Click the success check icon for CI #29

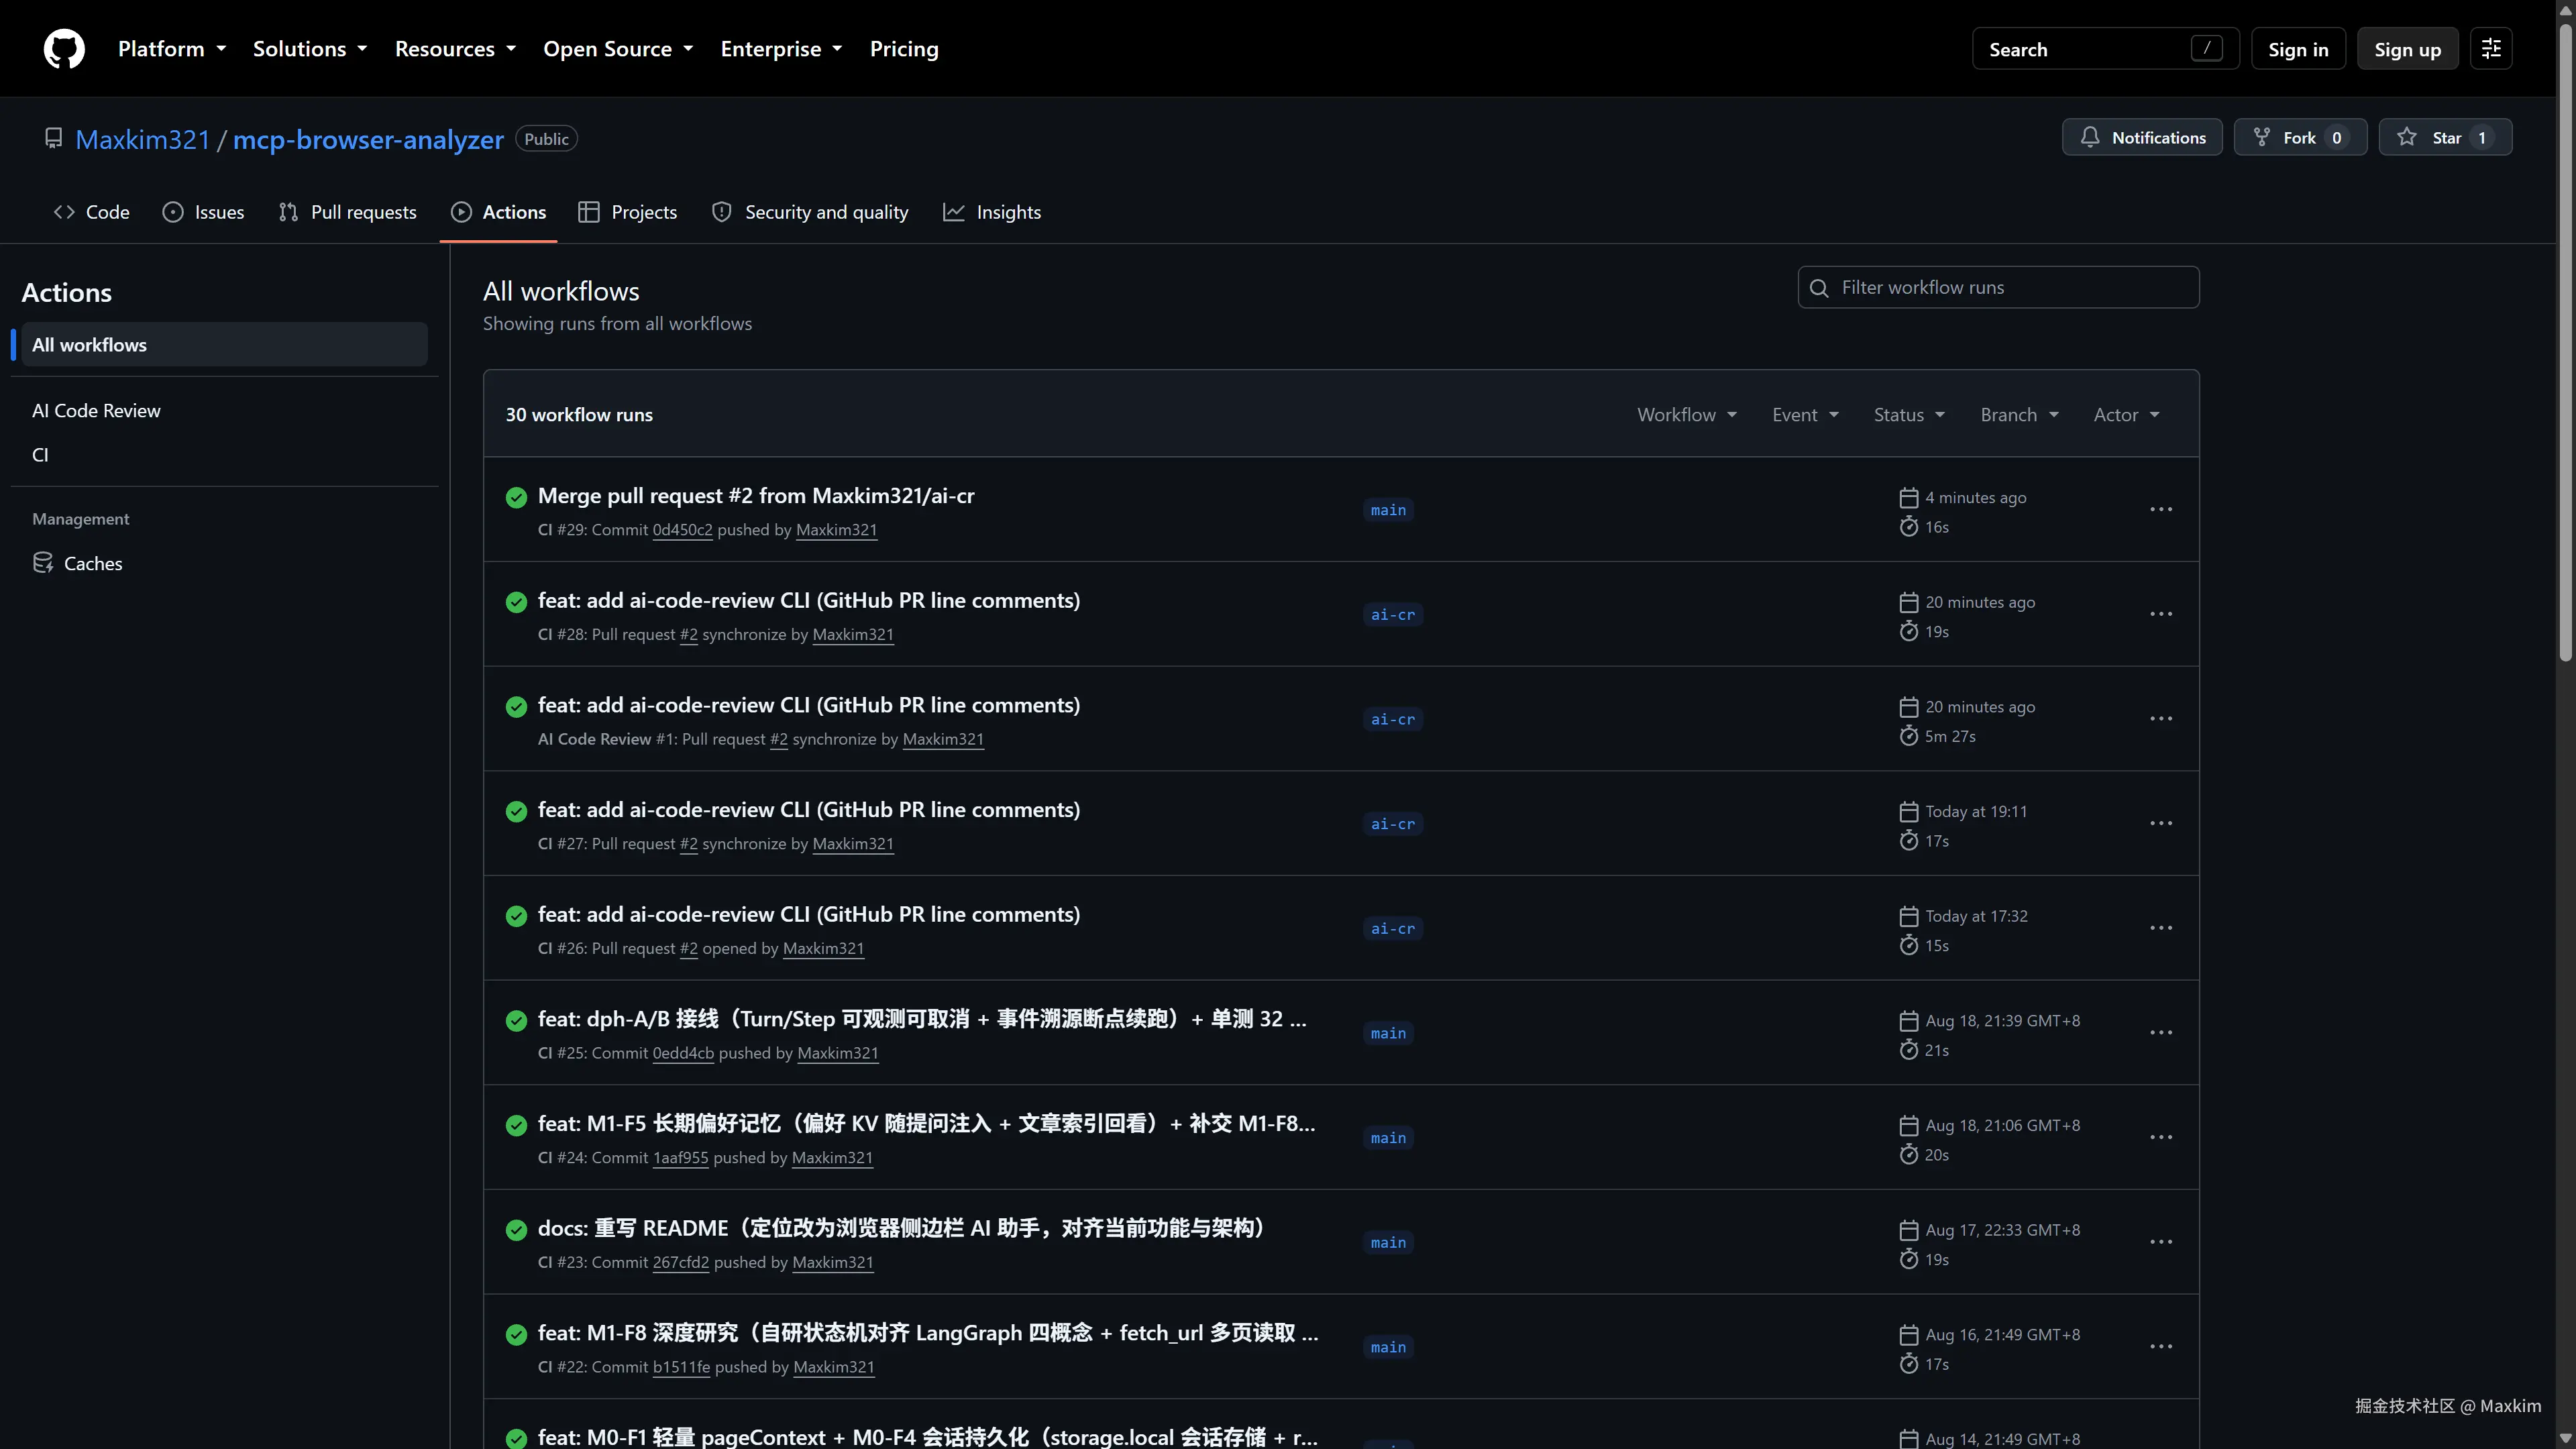tap(516, 497)
